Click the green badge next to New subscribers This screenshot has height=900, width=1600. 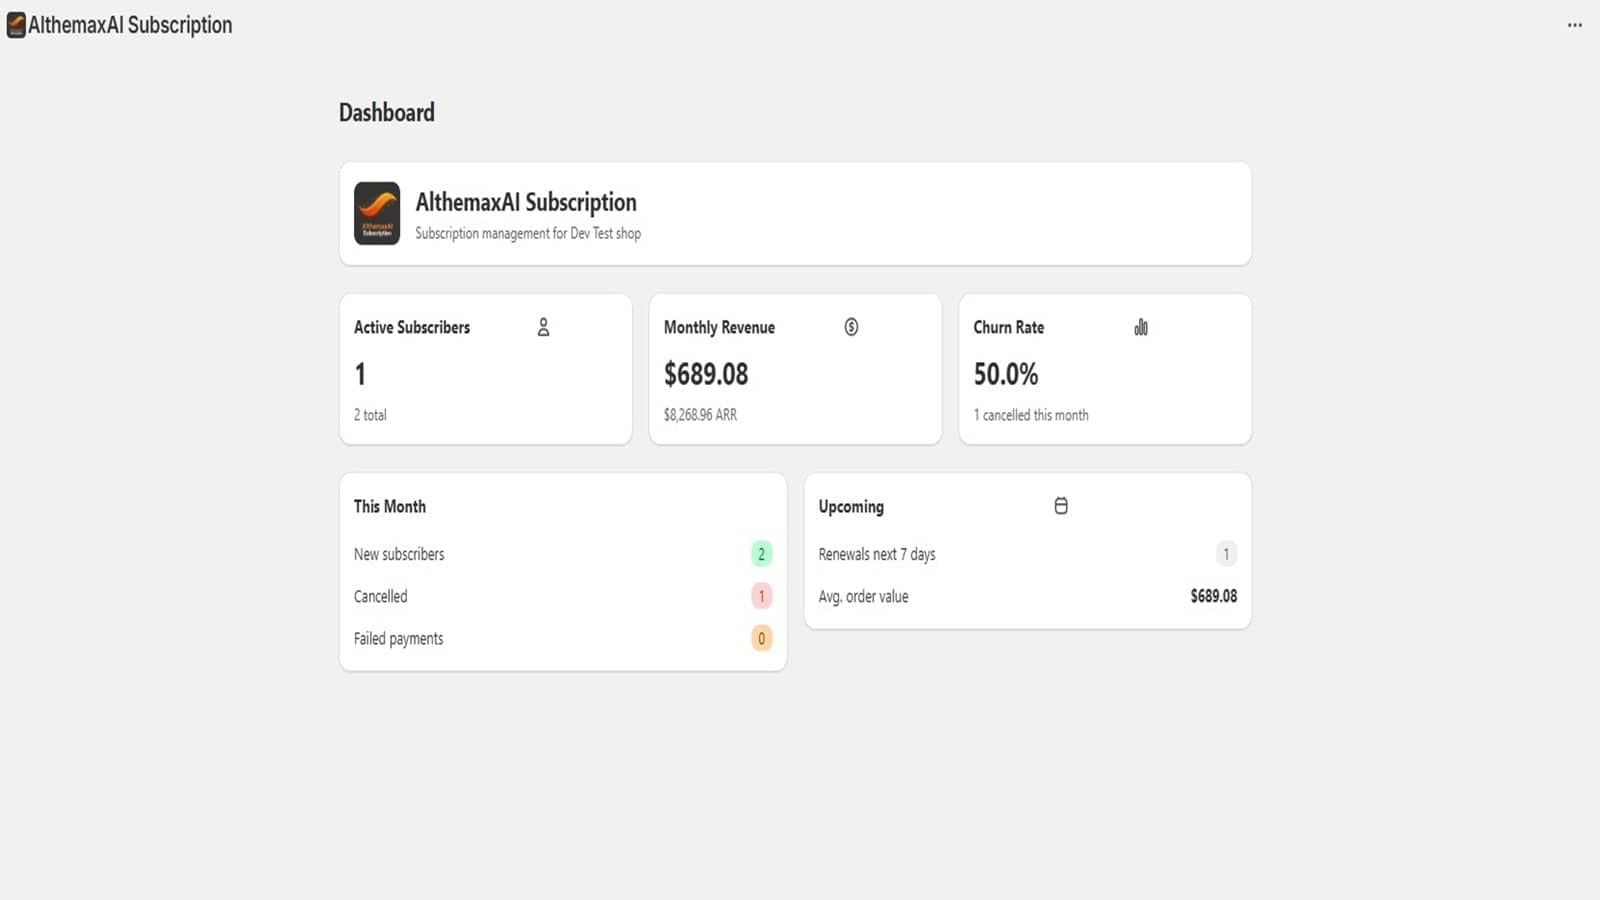tap(761, 553)
